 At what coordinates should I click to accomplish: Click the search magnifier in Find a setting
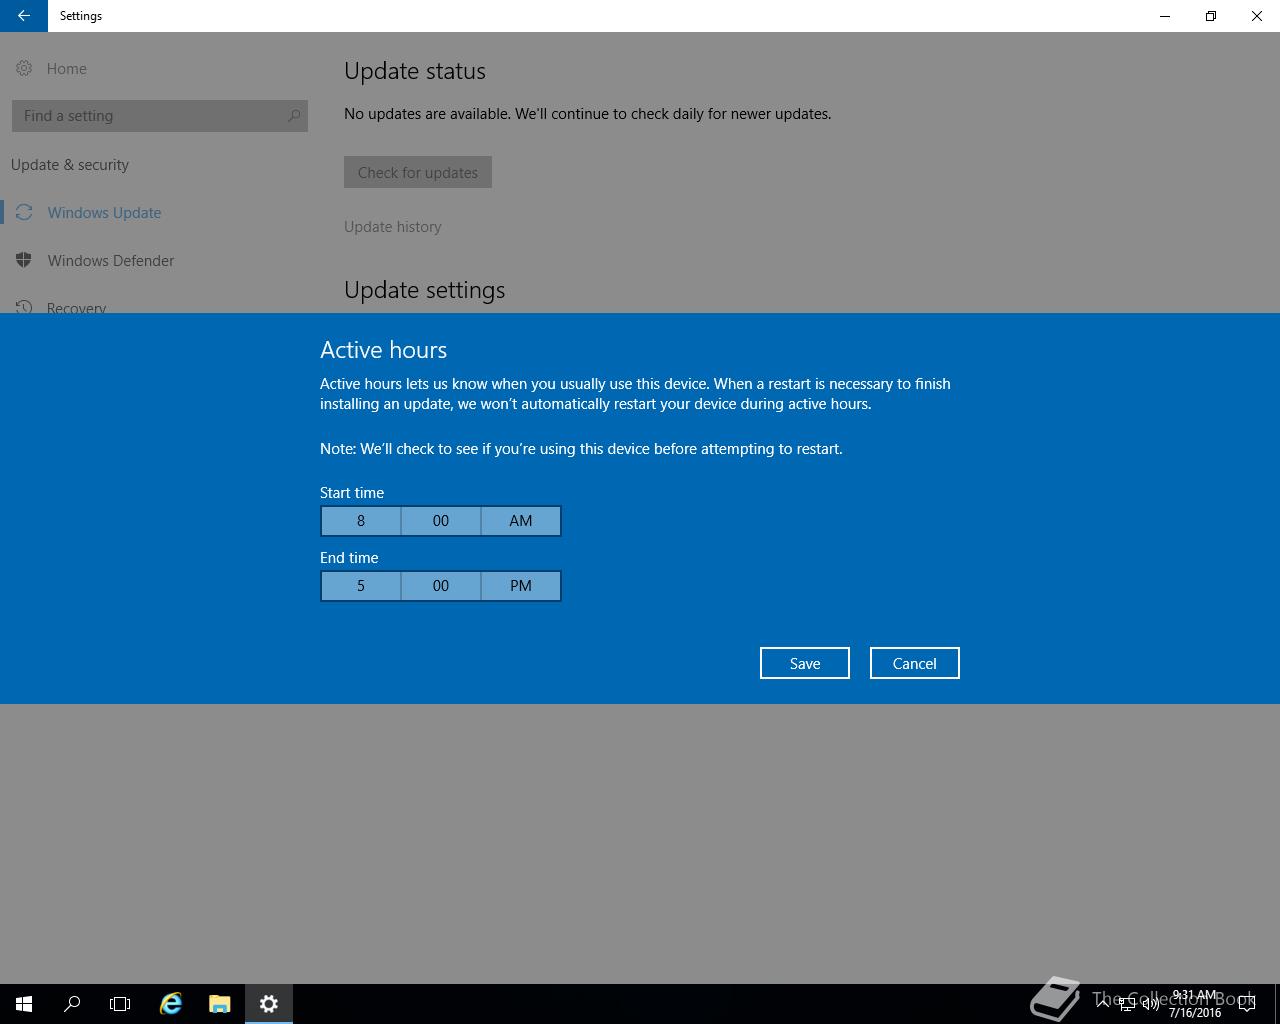click(294, 116)
